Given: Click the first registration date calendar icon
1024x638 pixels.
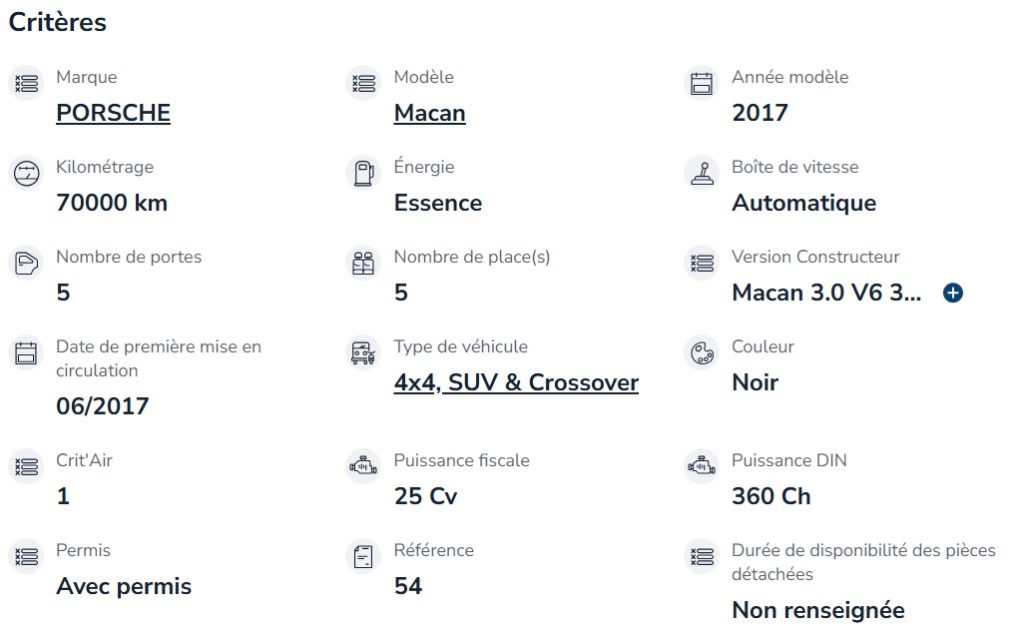Looking at the screenshot, I should coord(27,353).
